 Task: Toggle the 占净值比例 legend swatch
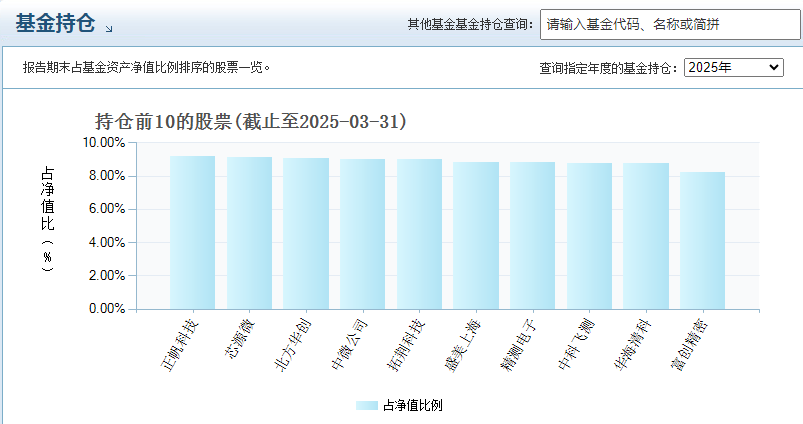367,406
